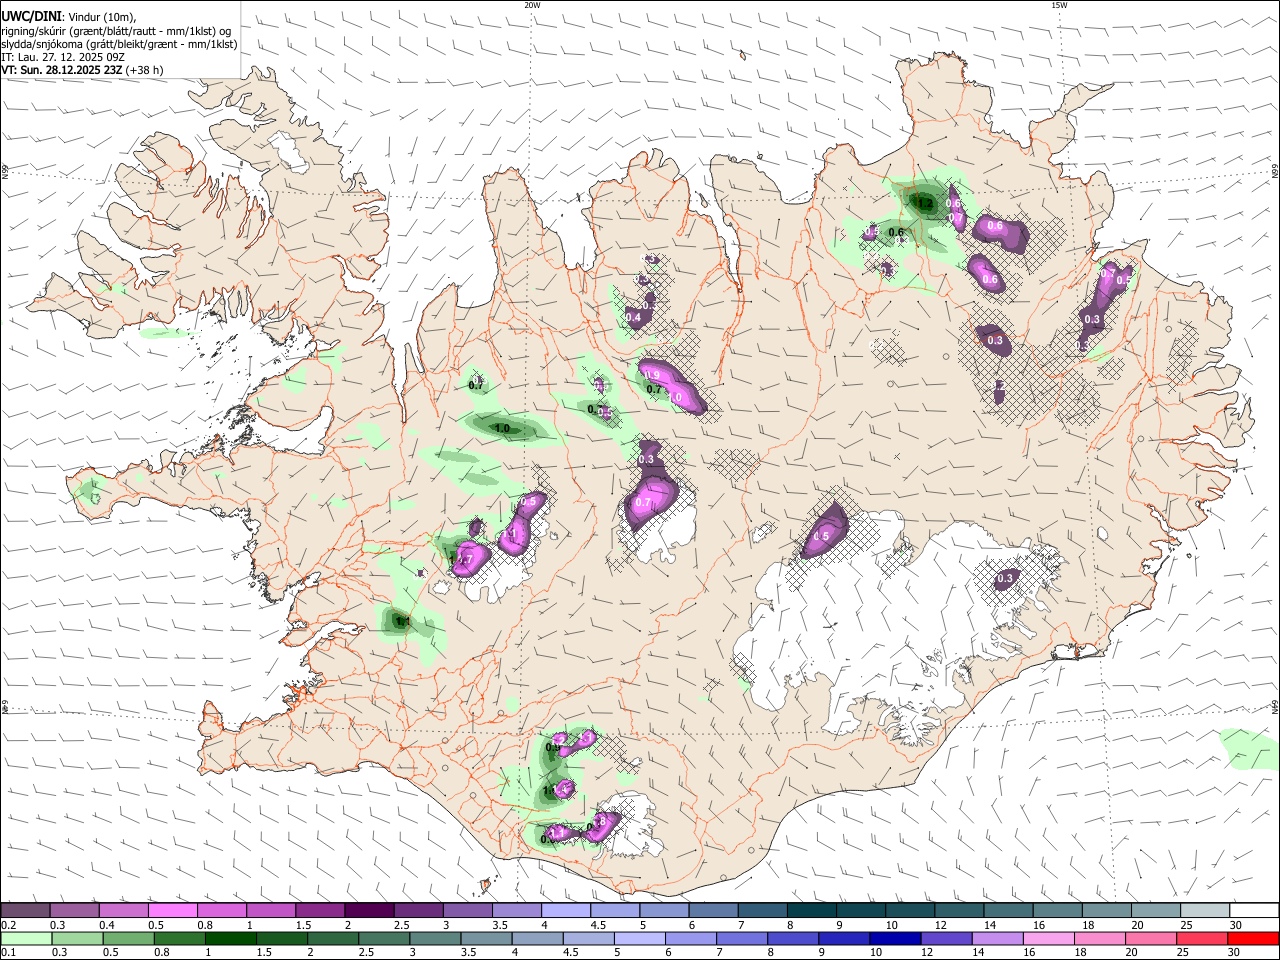Pick the palest green rain swatch 0.1–0.3
This screenshot has width=1280, height=960.
pyautogui.click(x=25, y=938)
